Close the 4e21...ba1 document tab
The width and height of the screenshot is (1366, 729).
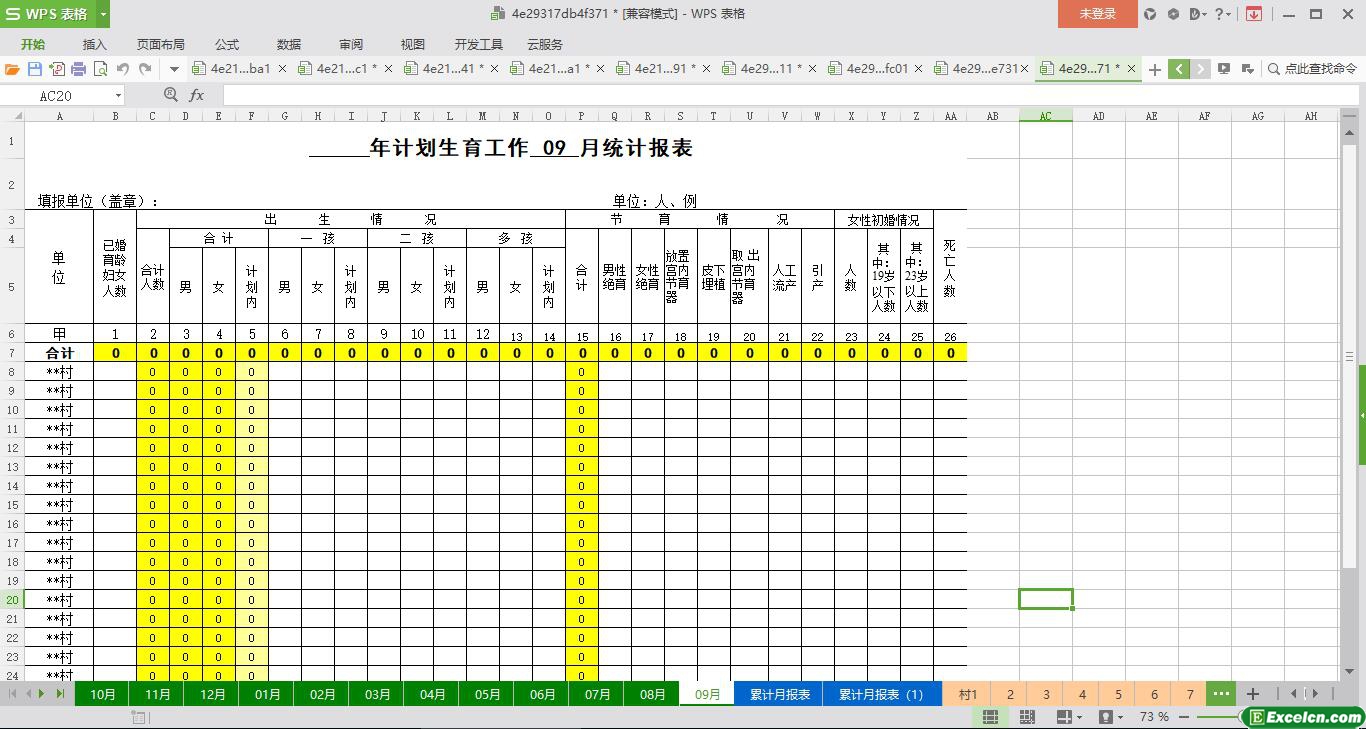(282, 69)
